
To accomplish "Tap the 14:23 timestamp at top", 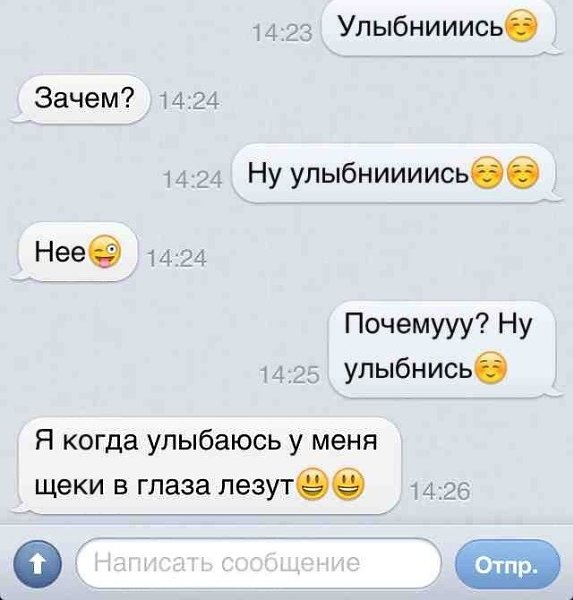I will pyautogui.click(x=282, y=35).
